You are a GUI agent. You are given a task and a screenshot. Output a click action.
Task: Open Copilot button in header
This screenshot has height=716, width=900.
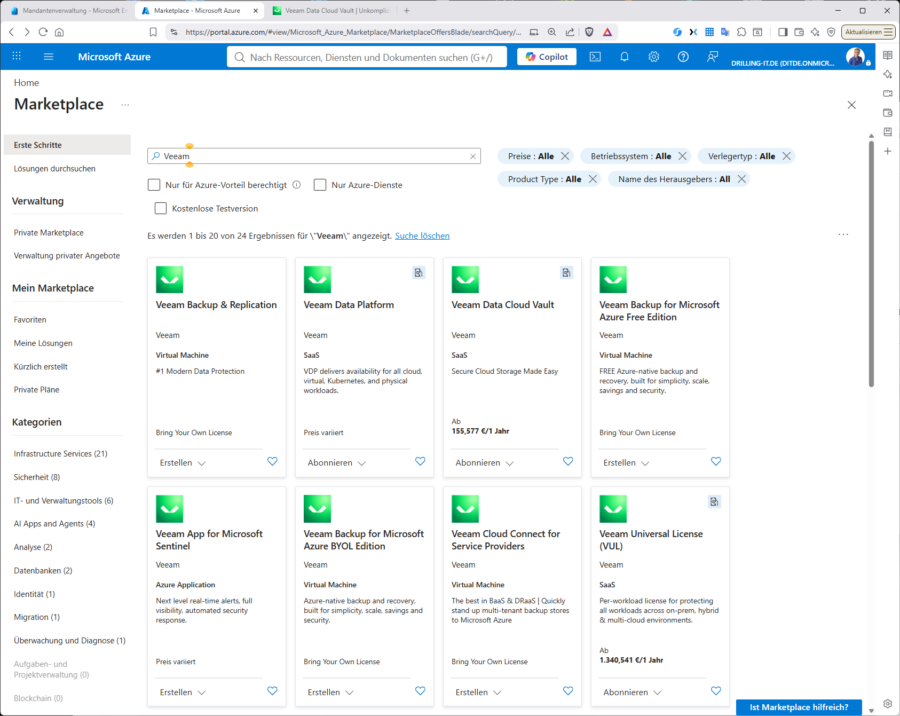(546, 56)
